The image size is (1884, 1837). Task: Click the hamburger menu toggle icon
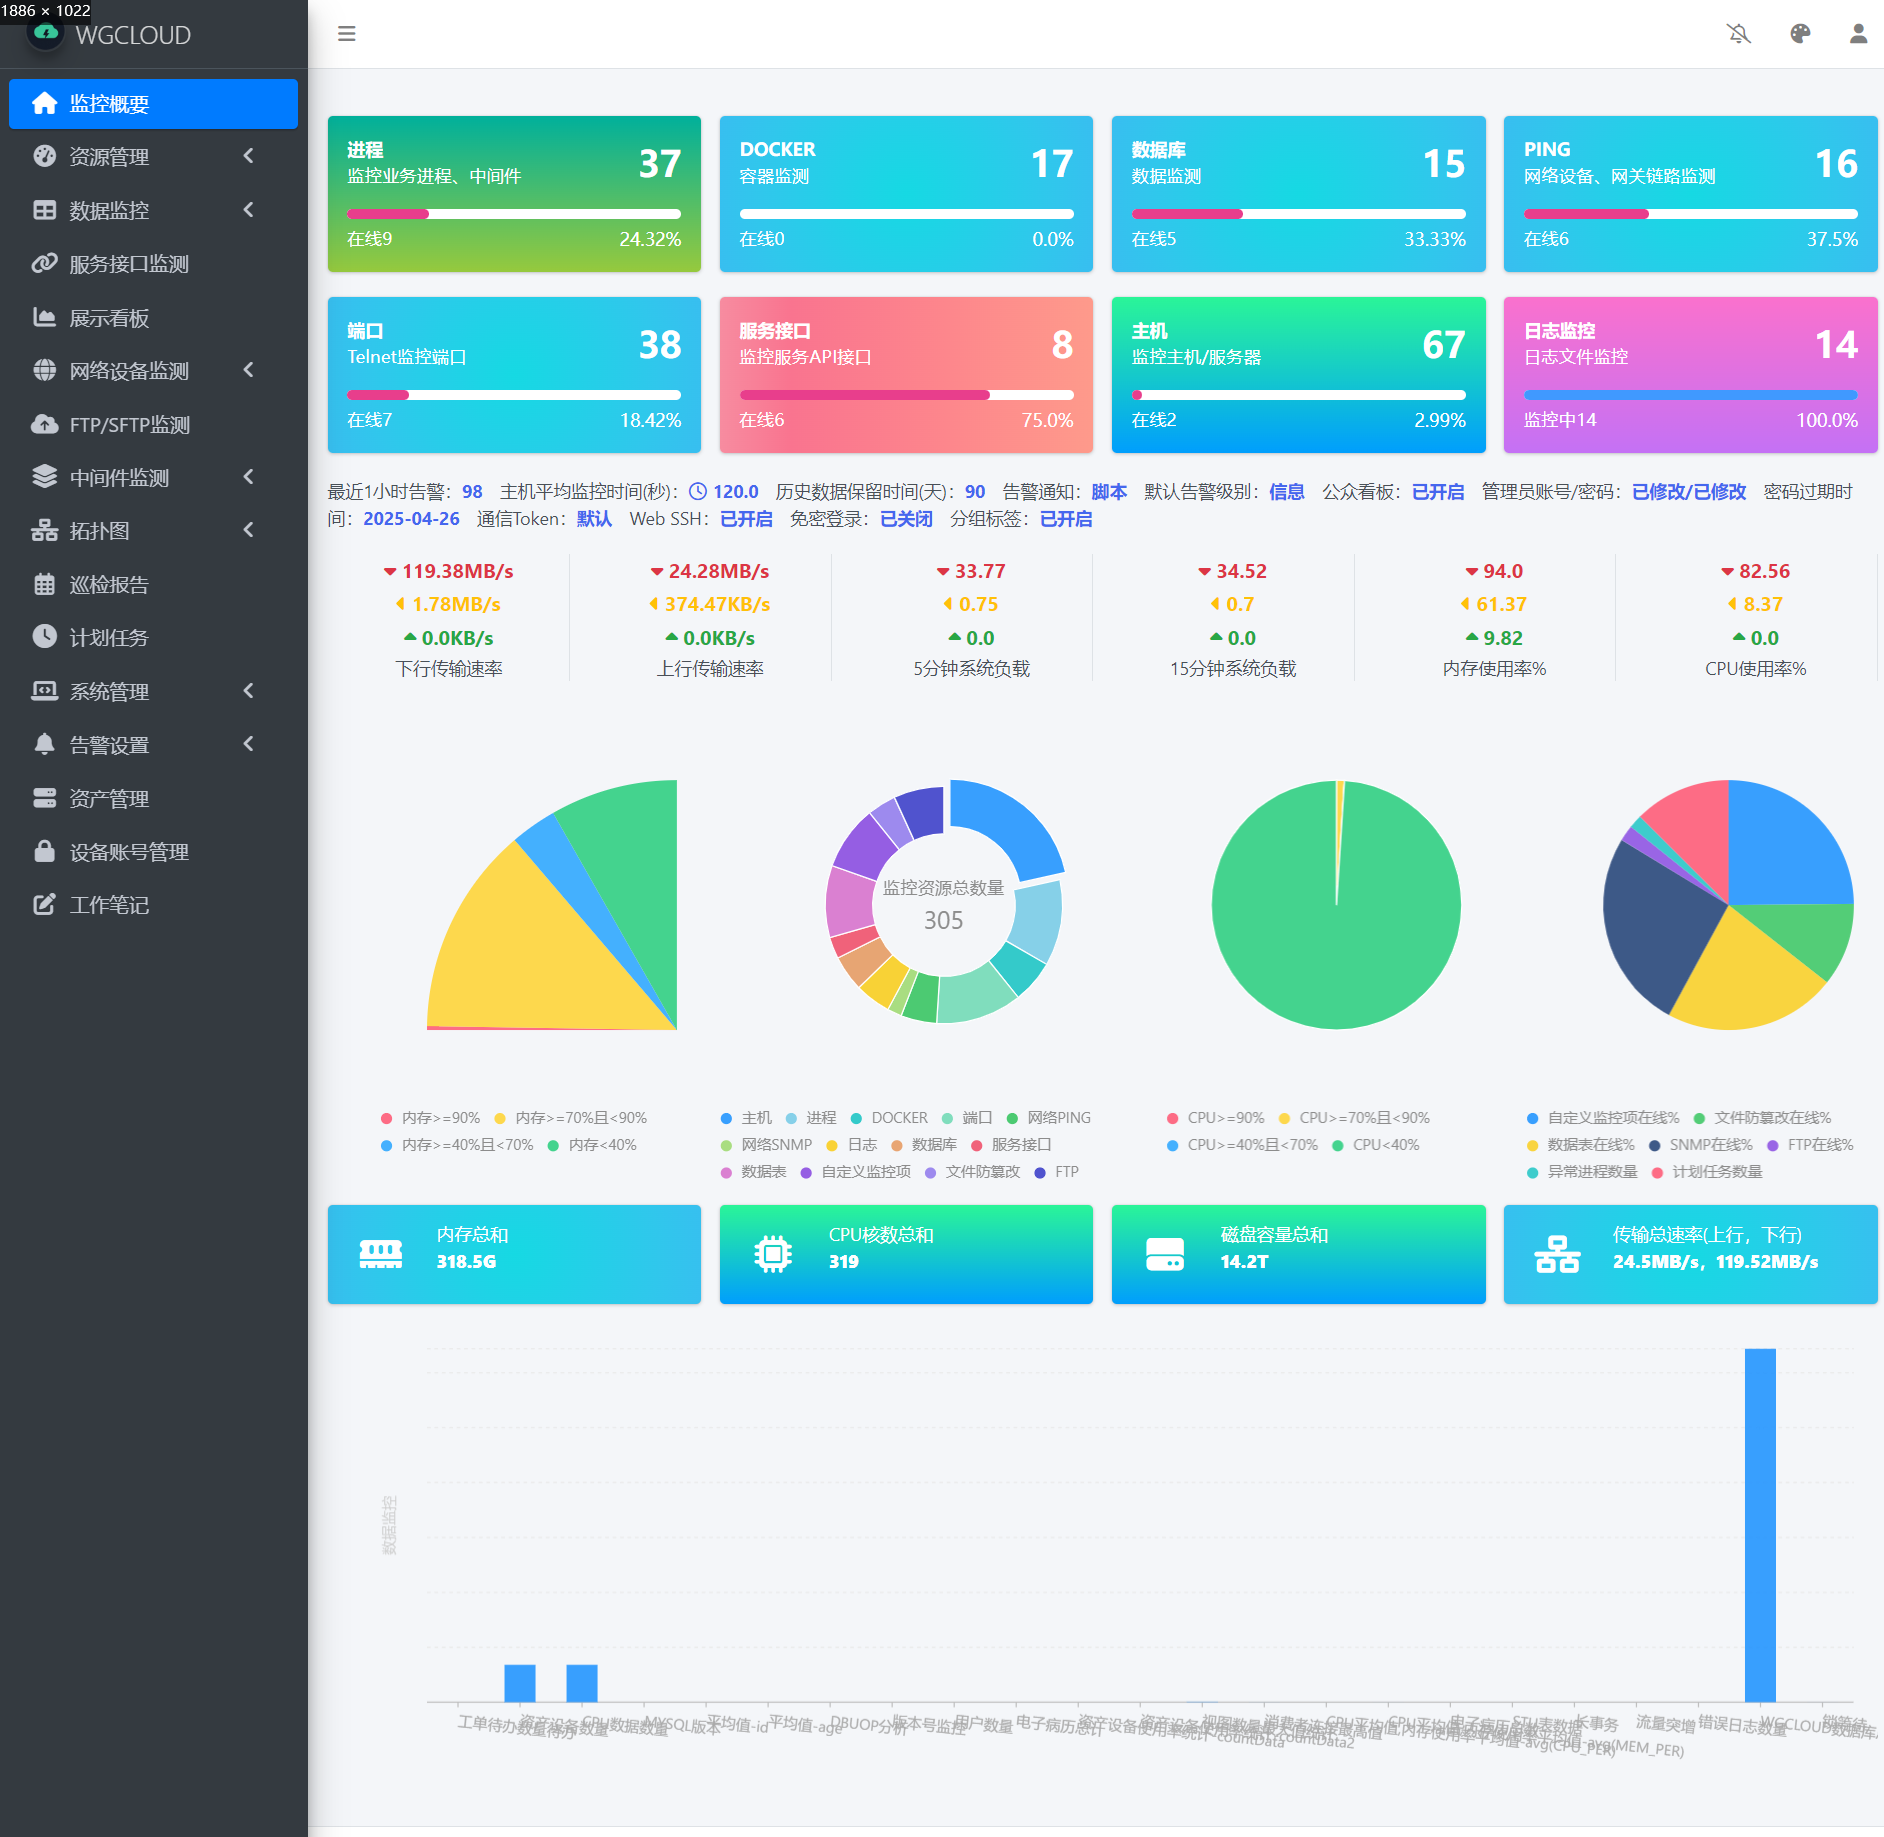347,34
